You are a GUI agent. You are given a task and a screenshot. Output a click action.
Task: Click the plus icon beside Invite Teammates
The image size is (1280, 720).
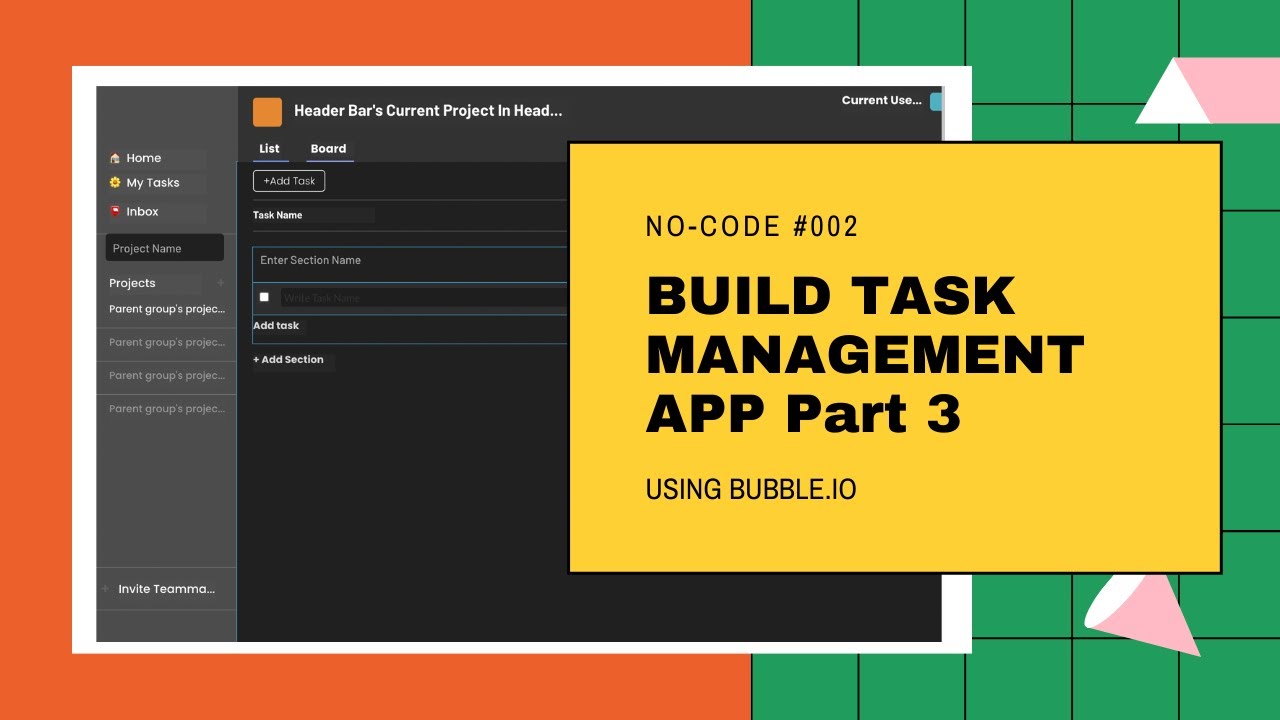pyautogui.click(x=105, y=589)
